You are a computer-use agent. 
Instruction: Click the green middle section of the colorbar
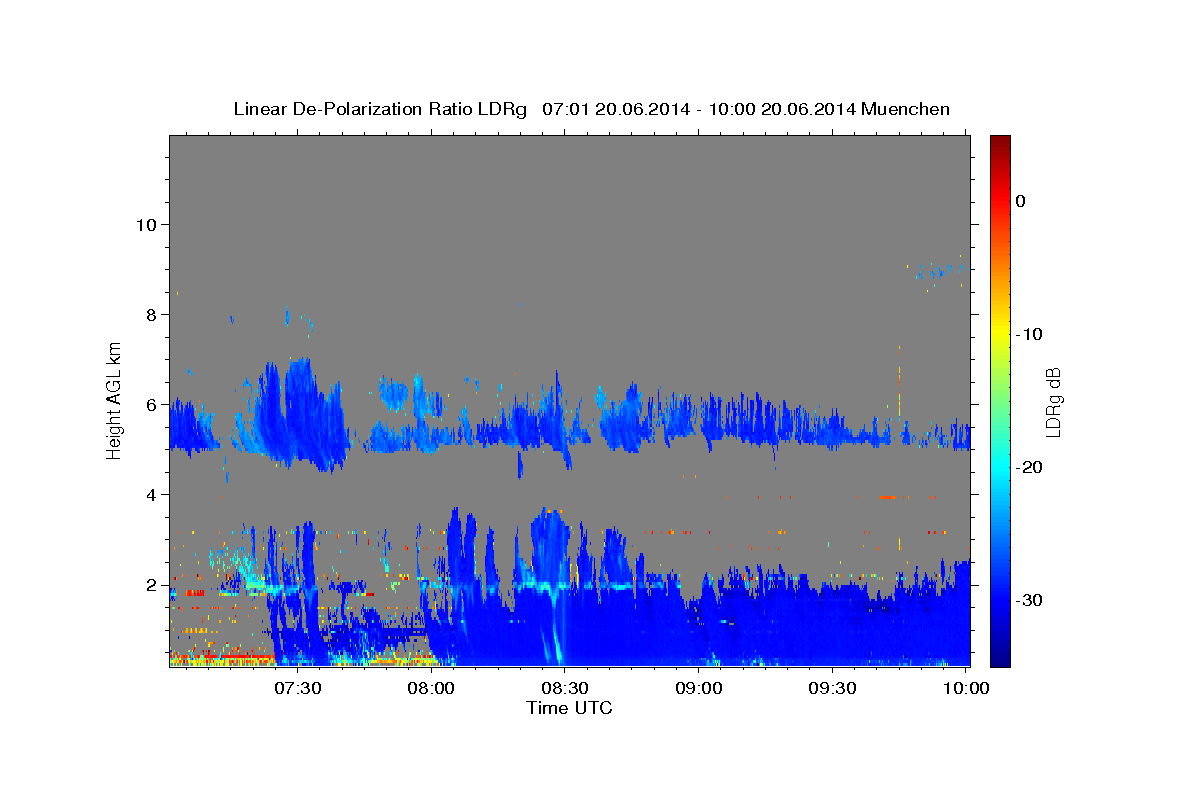pyautogui.click(x=999, y=400)
